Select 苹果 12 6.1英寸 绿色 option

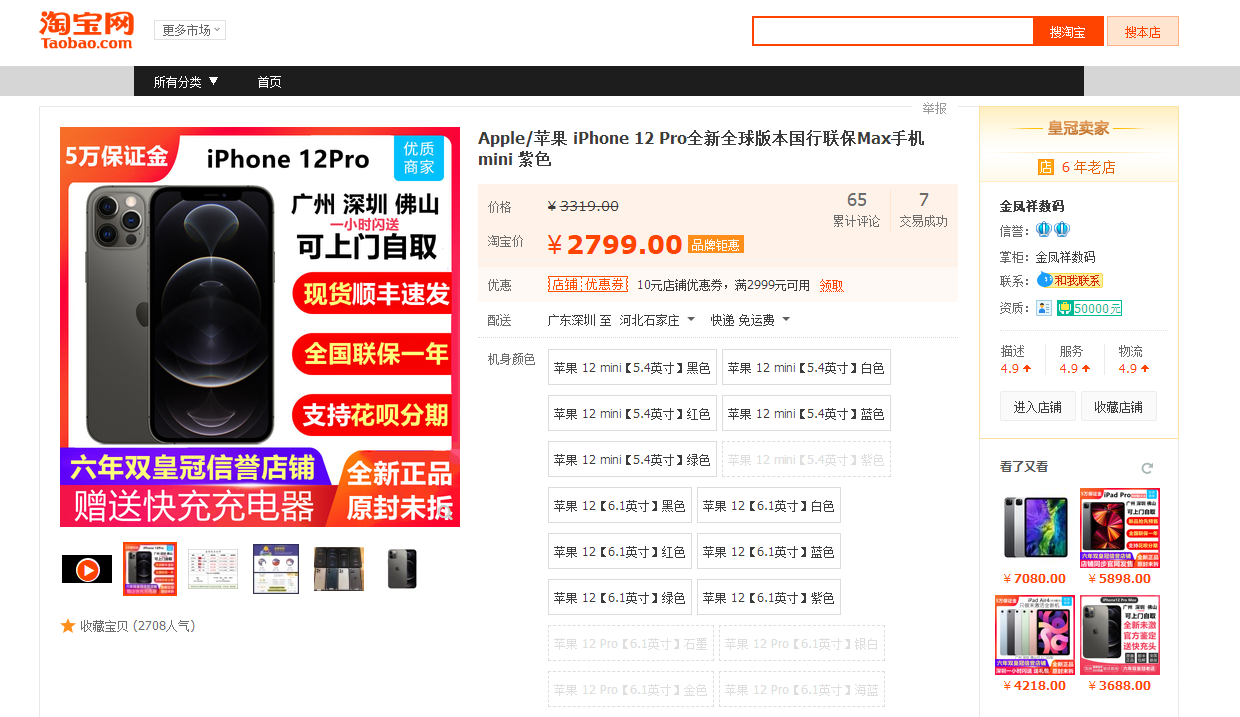620,598
